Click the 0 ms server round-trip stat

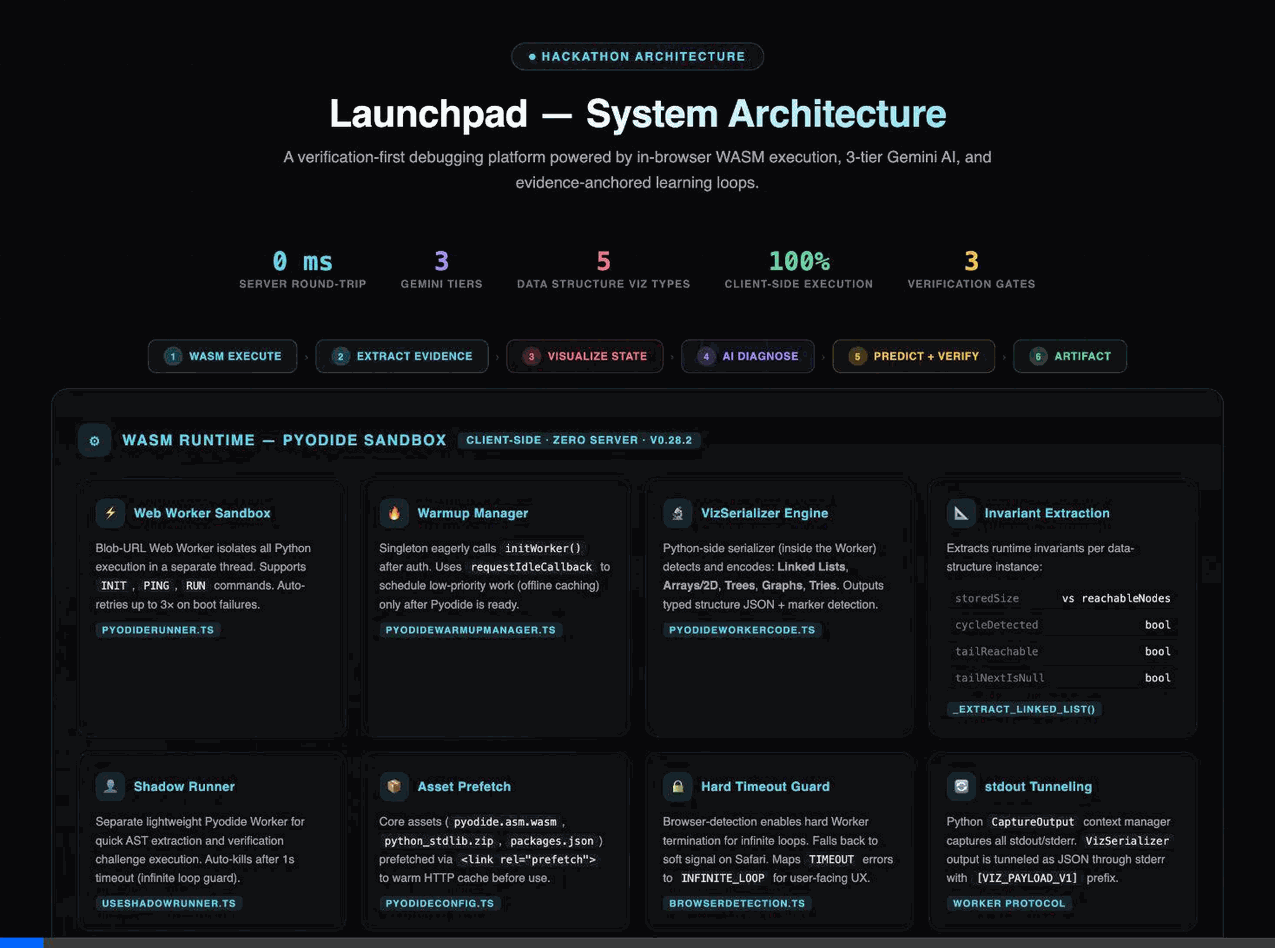303,269
